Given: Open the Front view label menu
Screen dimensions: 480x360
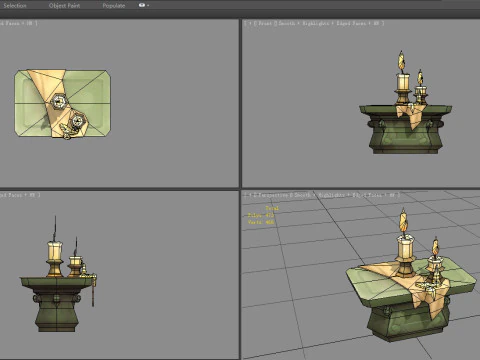Looking at the screenshot, I should (265, 23).
